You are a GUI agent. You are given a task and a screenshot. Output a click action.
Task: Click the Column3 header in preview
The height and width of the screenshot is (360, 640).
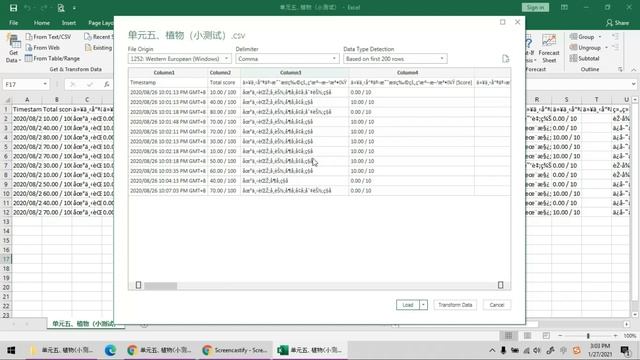pos(291,73)
